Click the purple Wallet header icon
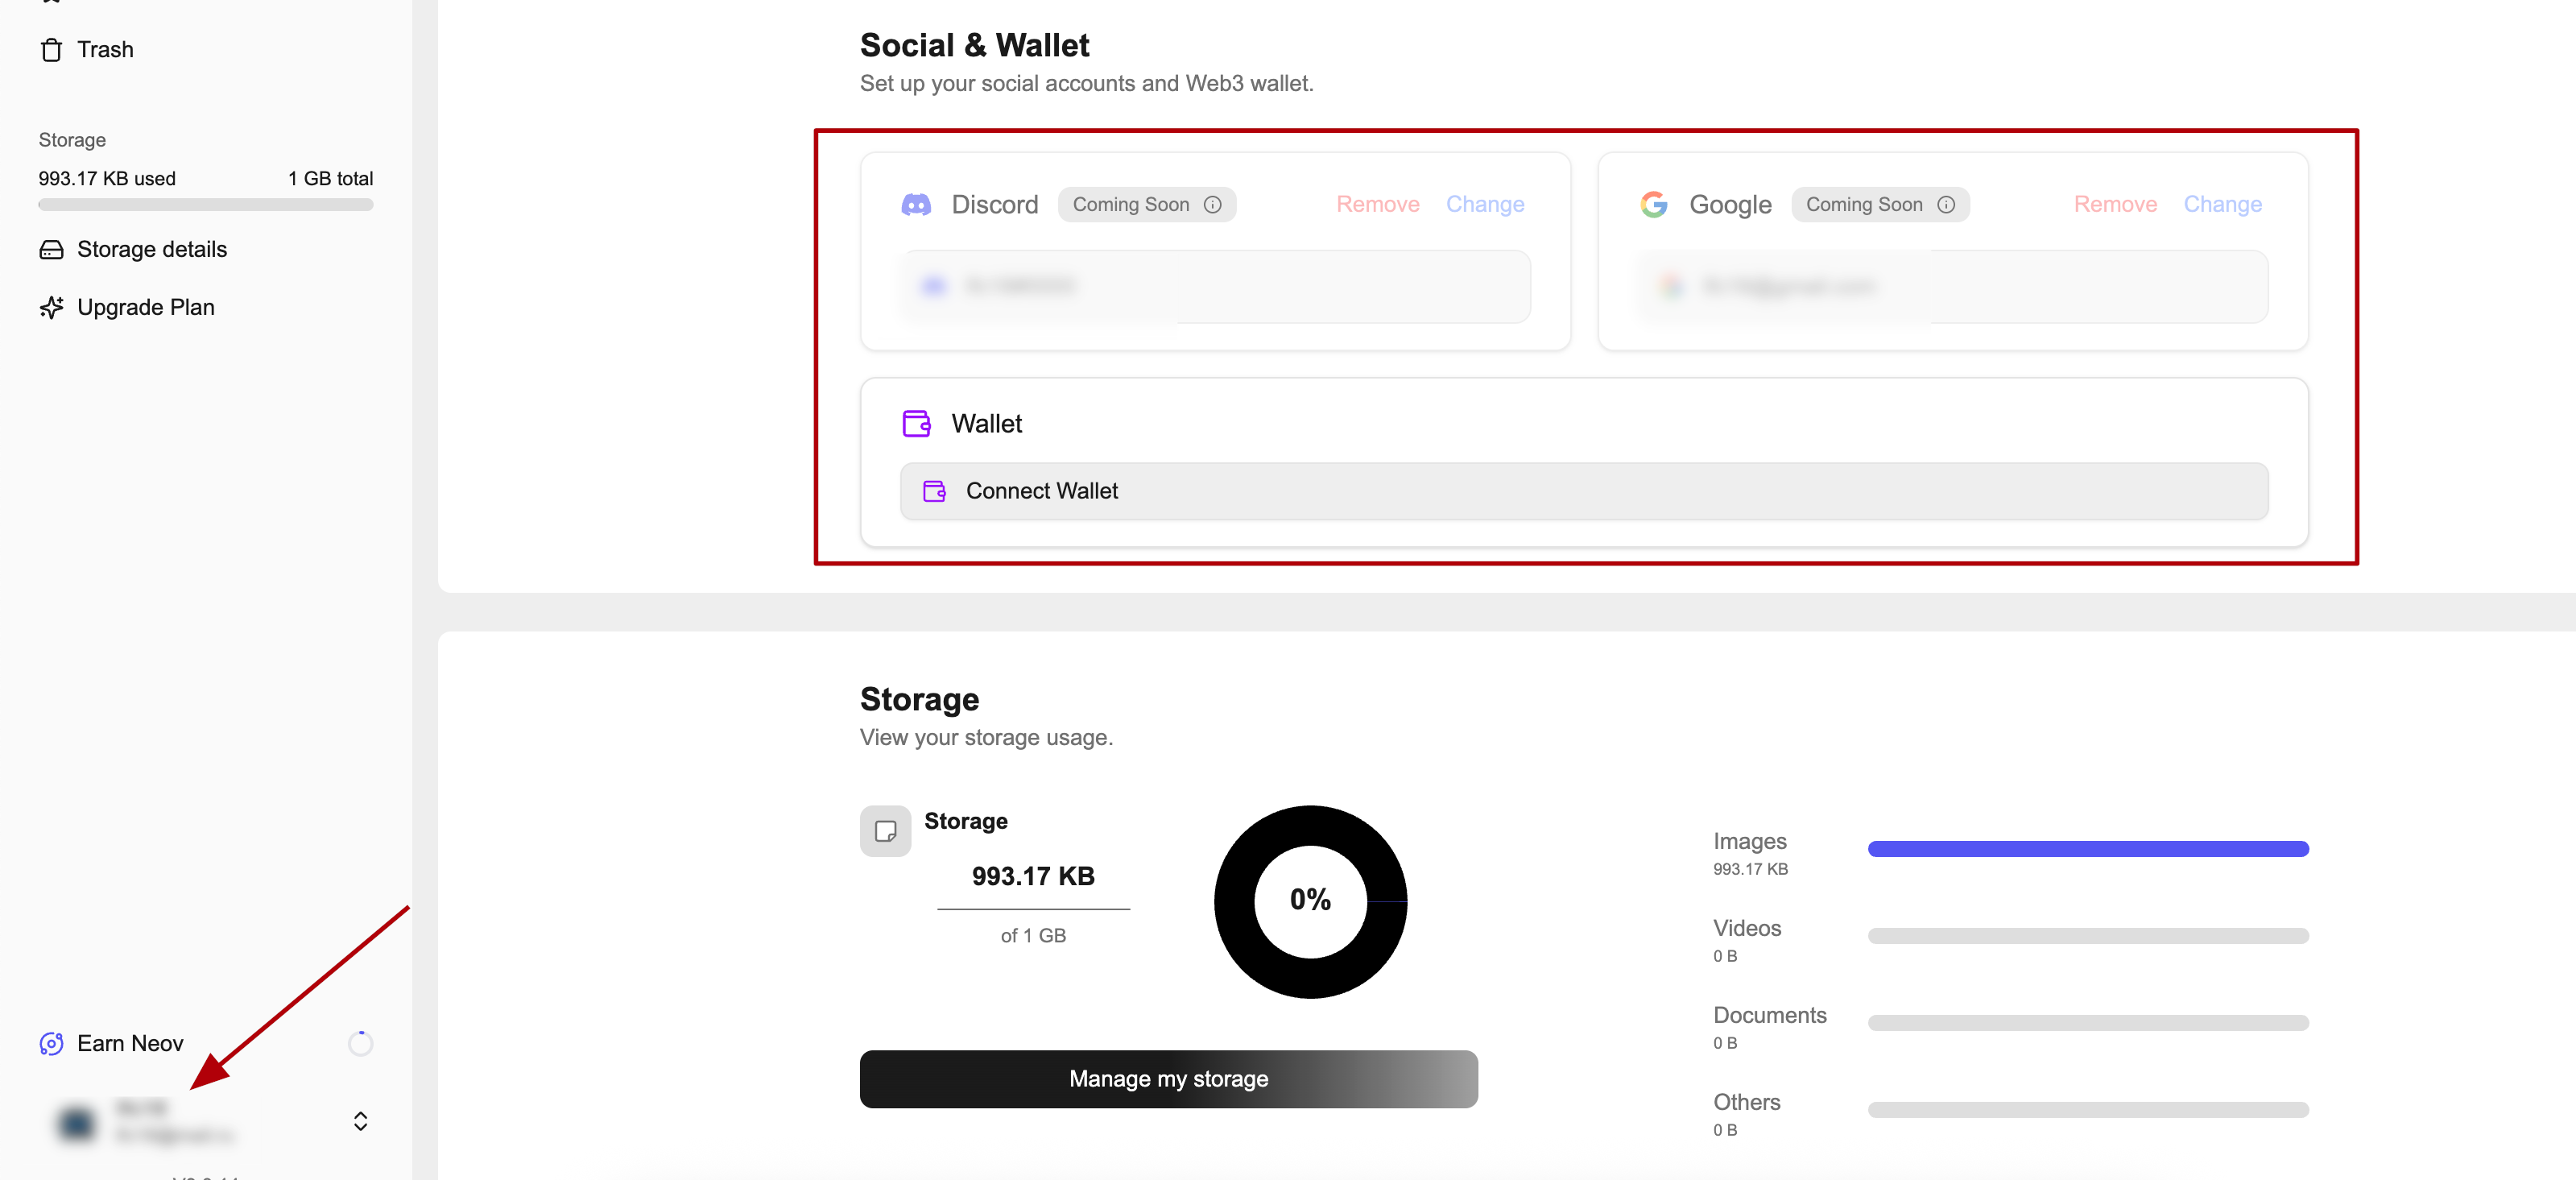The image size is (2576, 1180). click(916, 424)
